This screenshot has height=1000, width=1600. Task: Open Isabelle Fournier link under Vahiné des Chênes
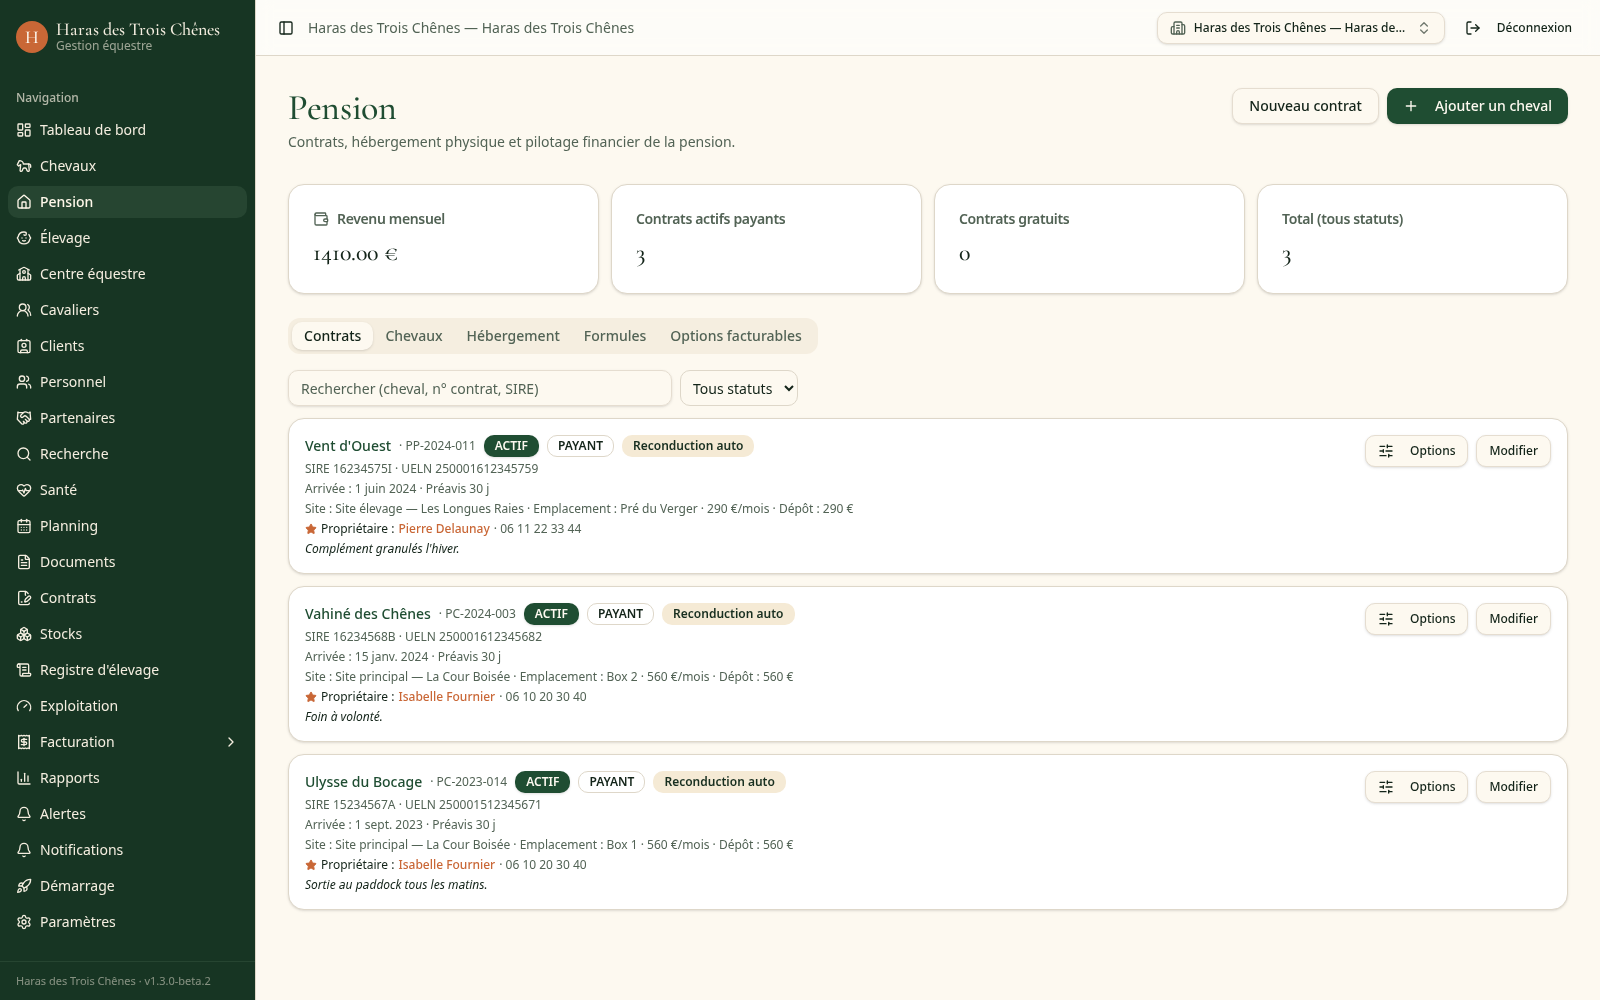coord(446,697)
